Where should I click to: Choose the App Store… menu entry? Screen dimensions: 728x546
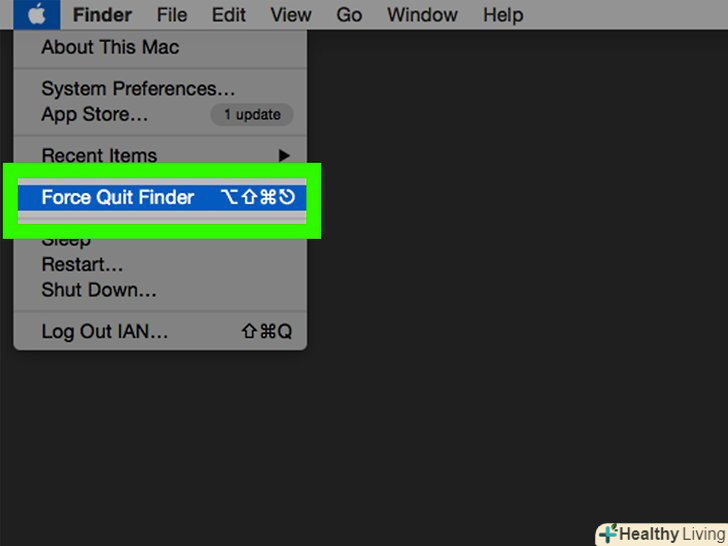[94, 114]
